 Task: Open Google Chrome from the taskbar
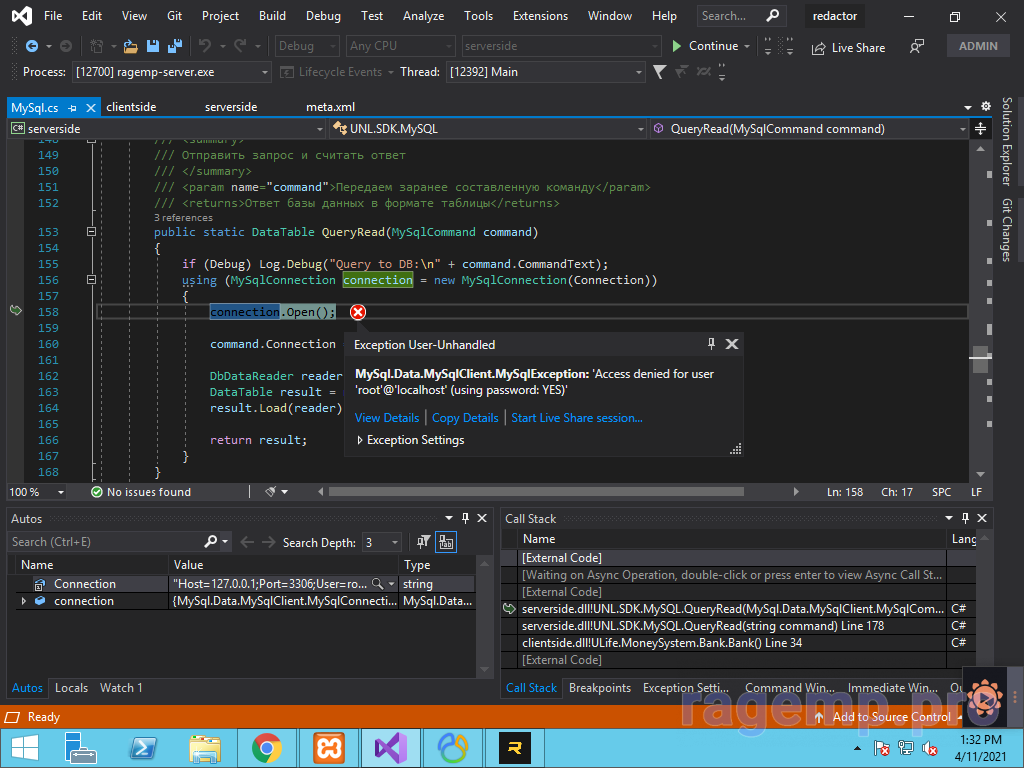tap(266, 748)
